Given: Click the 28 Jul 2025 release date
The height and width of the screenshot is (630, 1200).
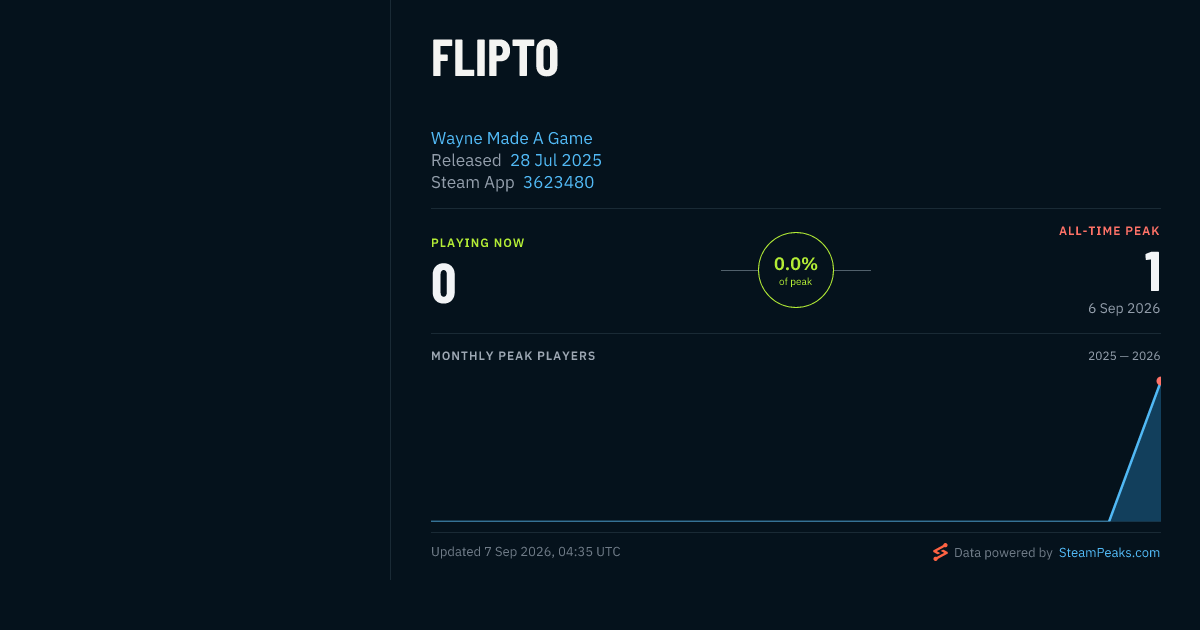Looking at the screenshot, I should pos(556,160).
